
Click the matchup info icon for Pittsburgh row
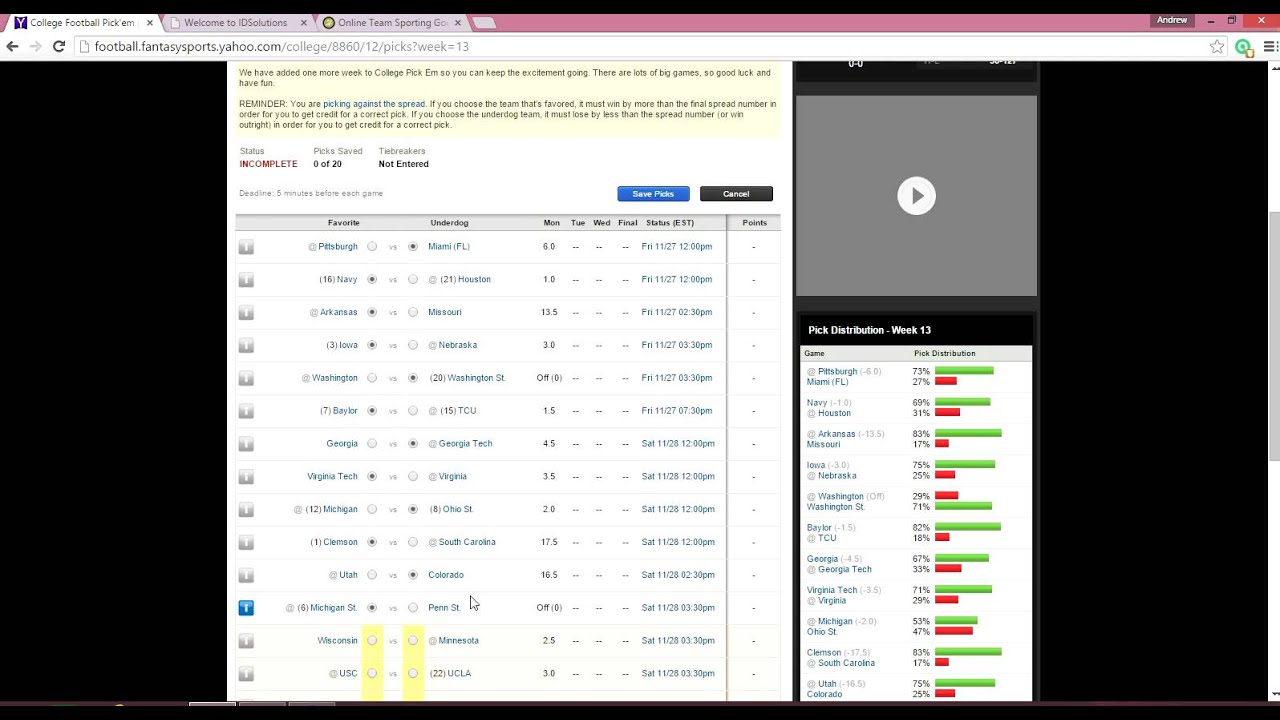pyautogui.click(x=246, y=247)
